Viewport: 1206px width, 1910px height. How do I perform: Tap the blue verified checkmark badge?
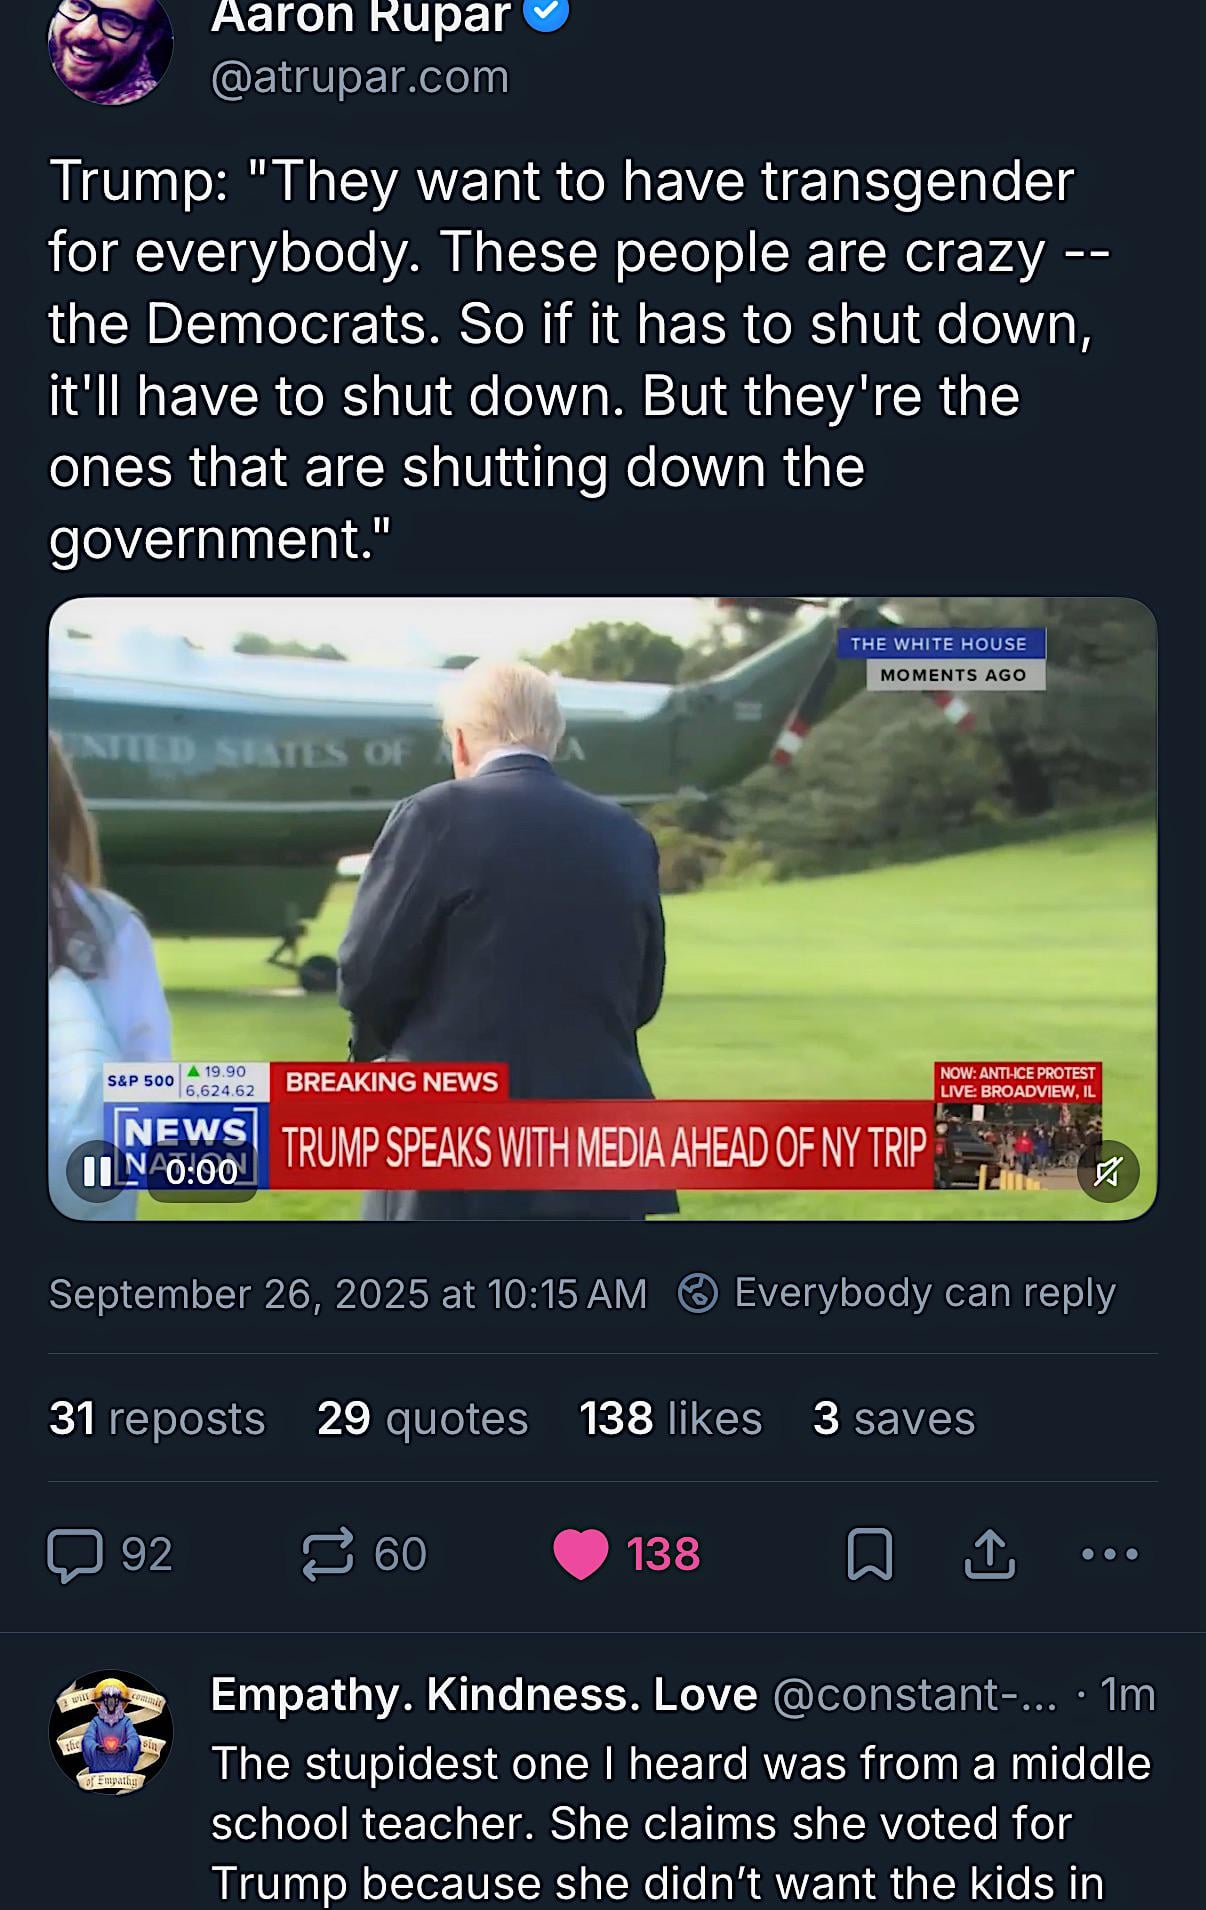click(546, 13)
